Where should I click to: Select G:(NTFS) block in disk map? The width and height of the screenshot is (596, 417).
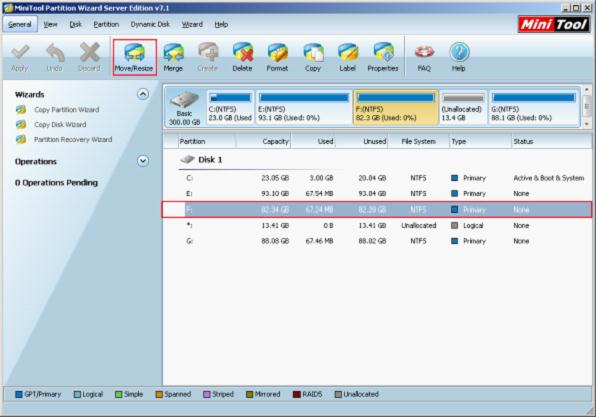point(533,107)
